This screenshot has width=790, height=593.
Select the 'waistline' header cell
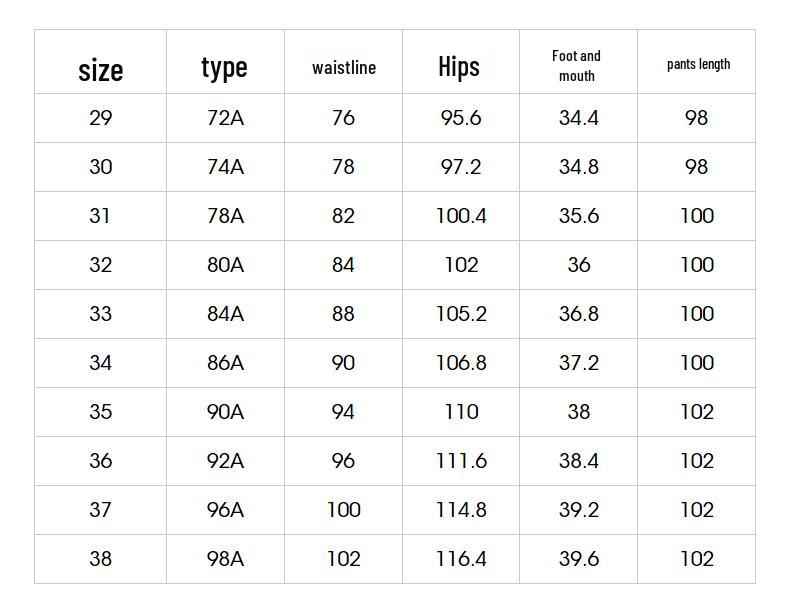point(343,68)
